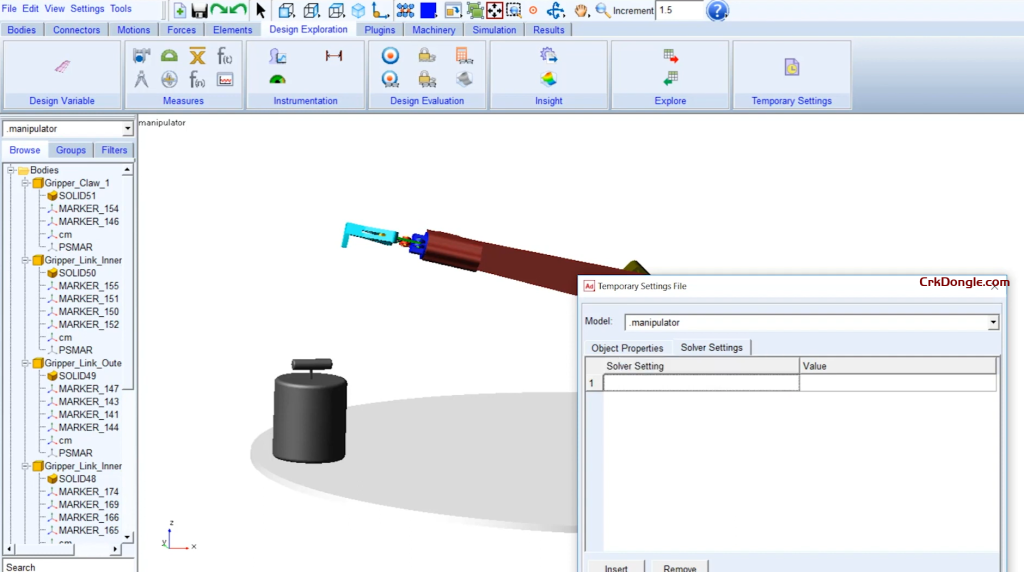
Task: Select the black arrow pointer tool
Action: [261, 11]
